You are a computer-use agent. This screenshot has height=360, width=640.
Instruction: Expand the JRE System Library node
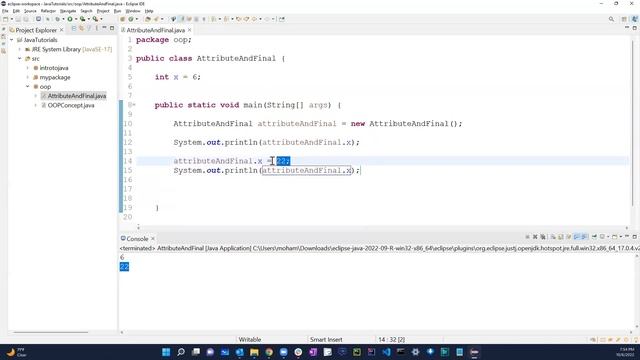[20, 49]
